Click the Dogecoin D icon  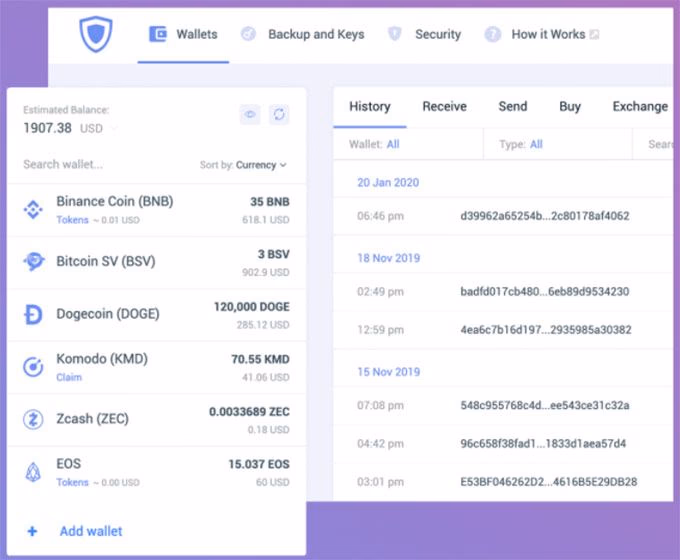(x=33, y=314)
